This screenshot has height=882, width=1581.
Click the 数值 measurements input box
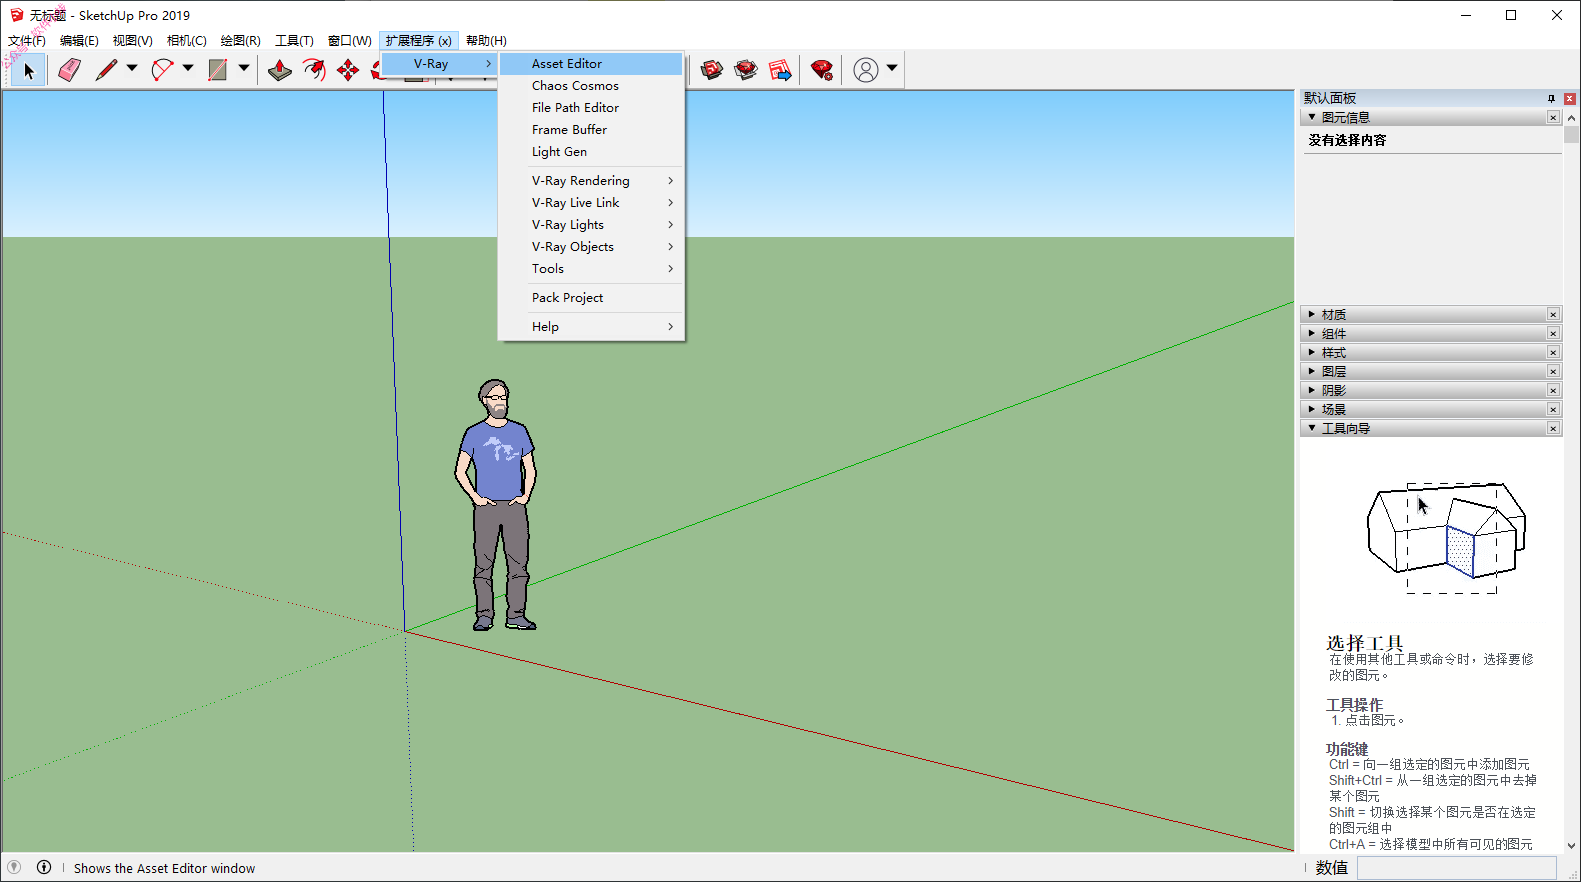[1456, 868]
